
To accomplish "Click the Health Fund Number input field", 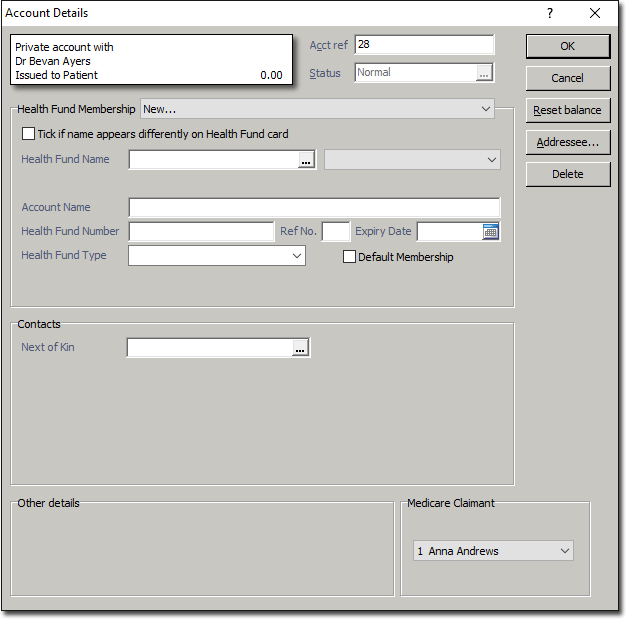I will click(x=201, y=232).
